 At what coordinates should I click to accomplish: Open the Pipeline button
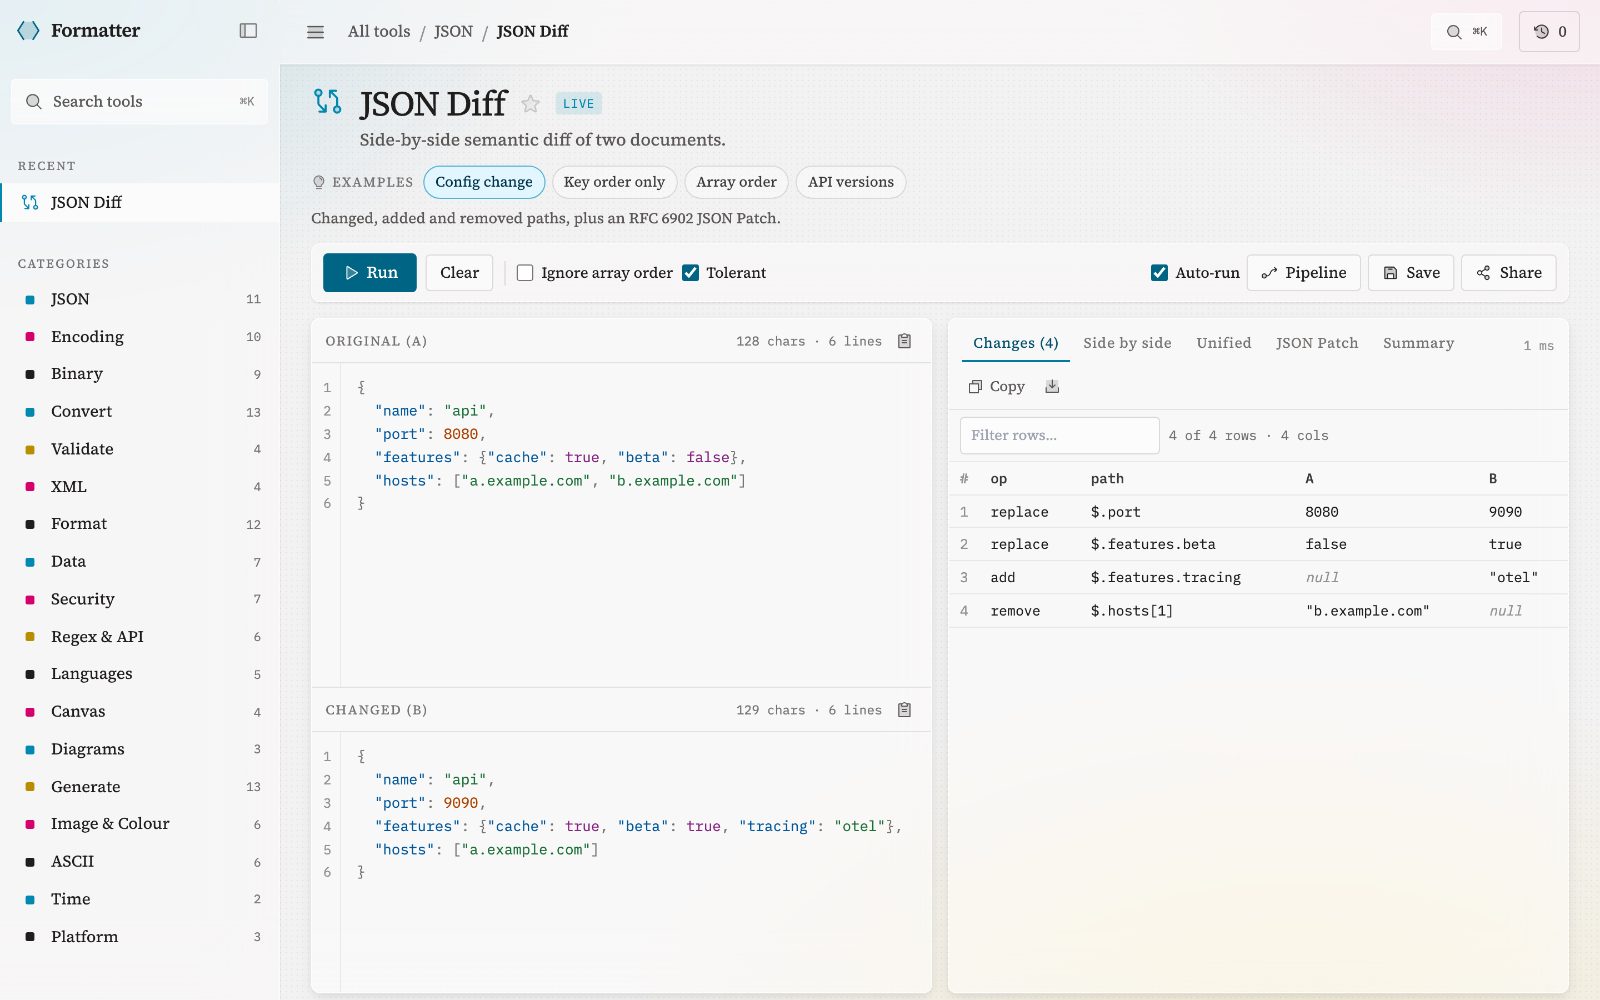click(x=1304, y=273)
